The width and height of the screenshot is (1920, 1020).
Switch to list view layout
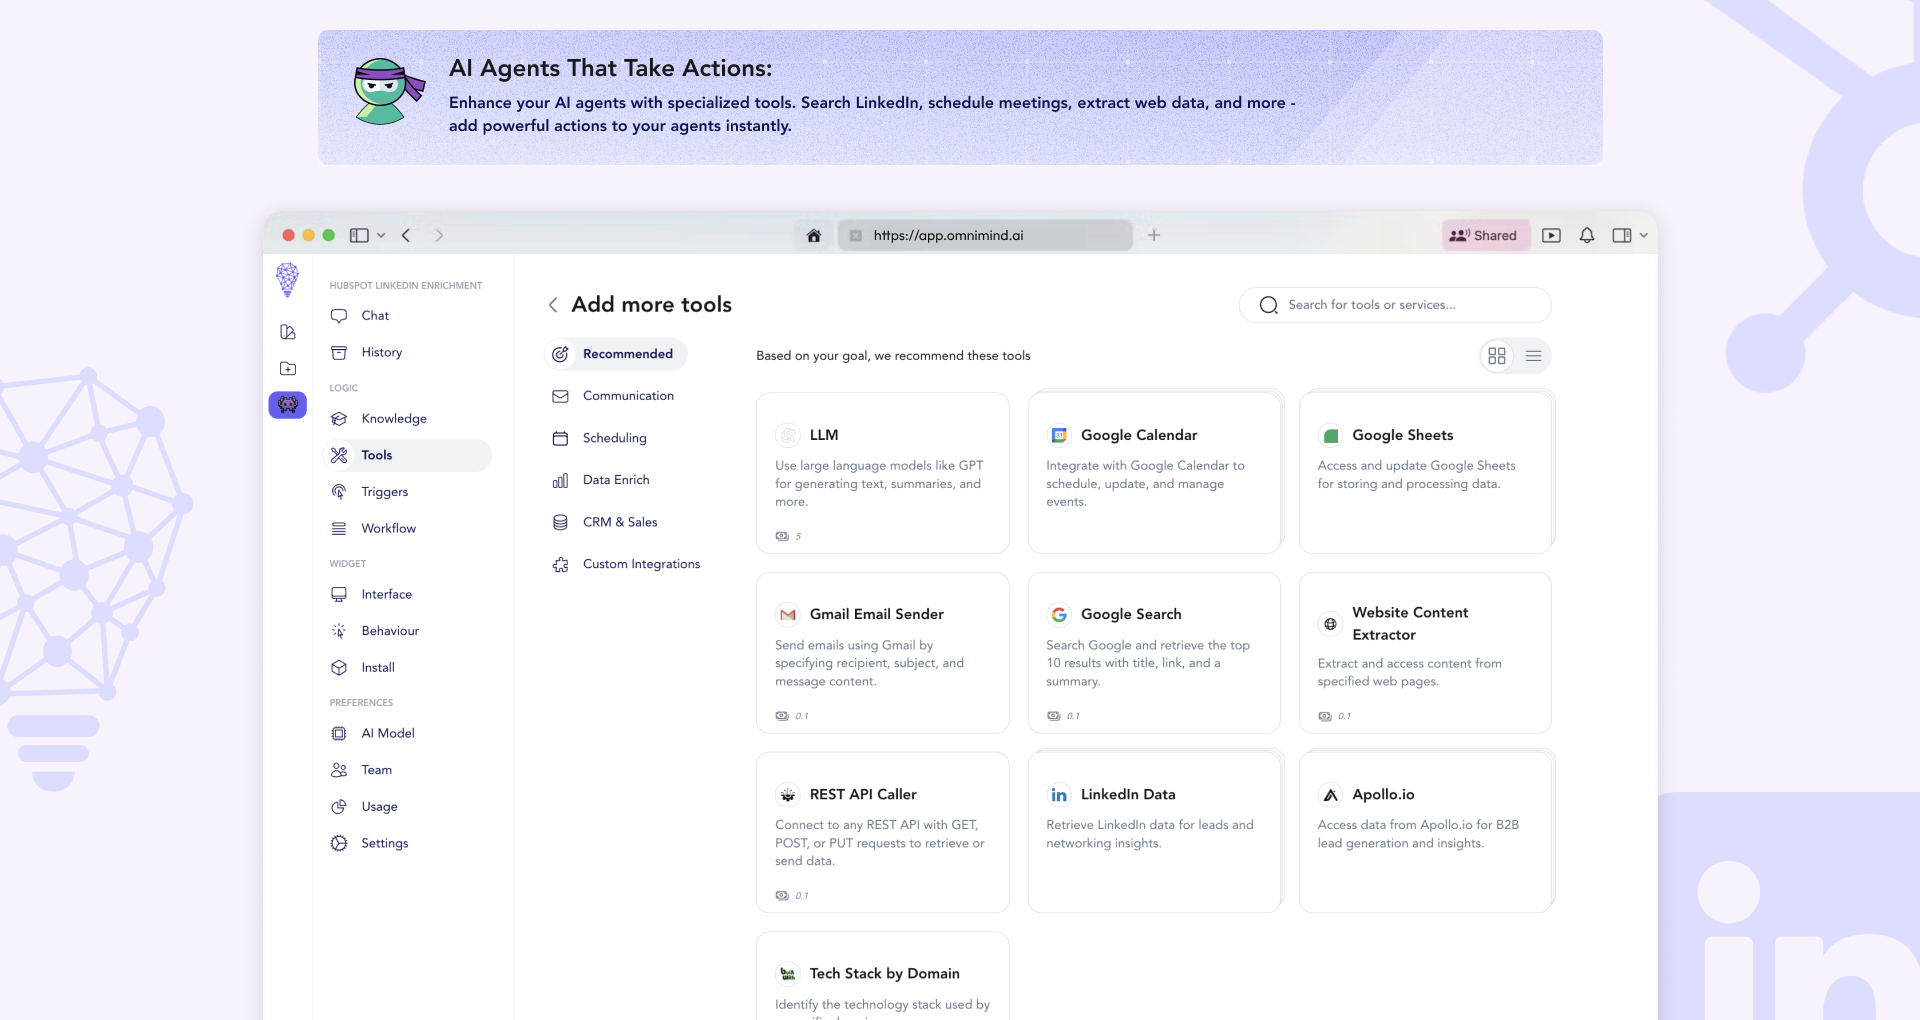(1533, 356)
